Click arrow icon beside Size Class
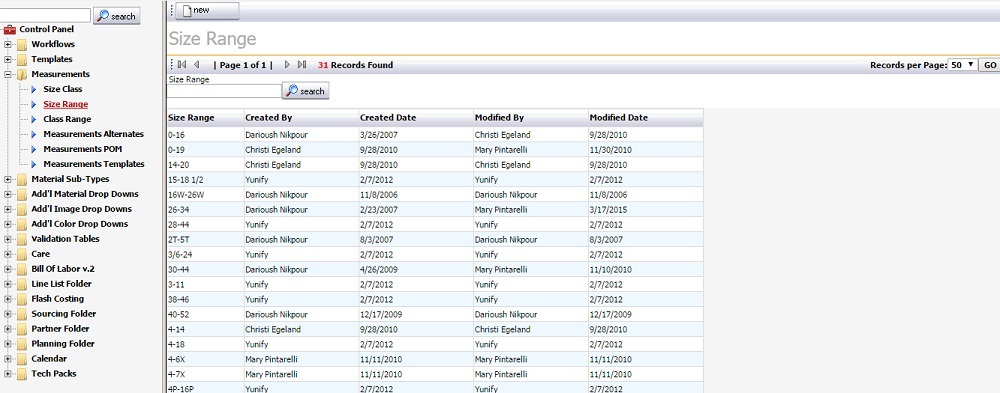The width and height of the screenshot is (1000, 393). (x=34, y=89)
